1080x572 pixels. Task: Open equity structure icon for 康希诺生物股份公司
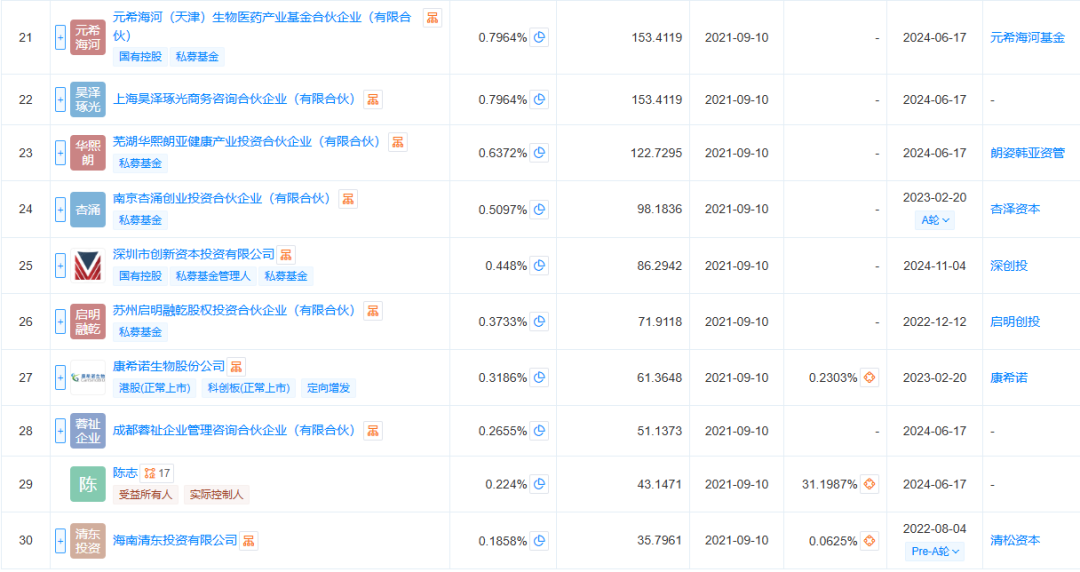236,367
